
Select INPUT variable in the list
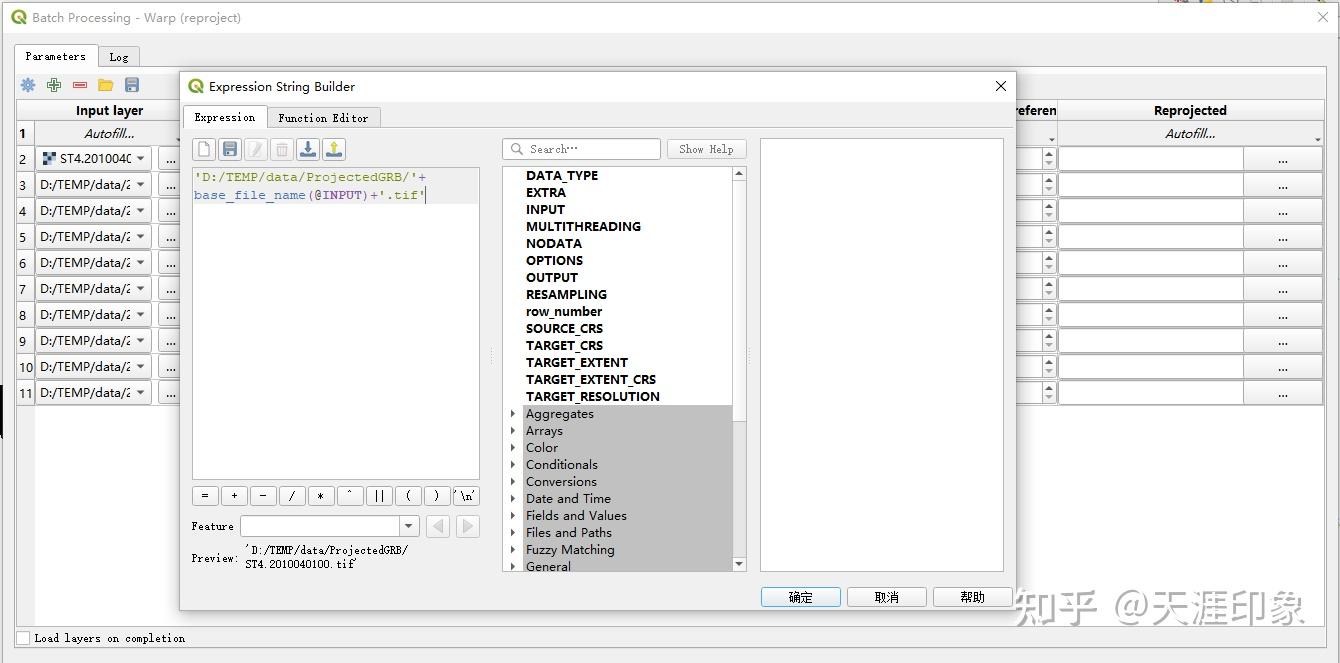pos(546,209)
